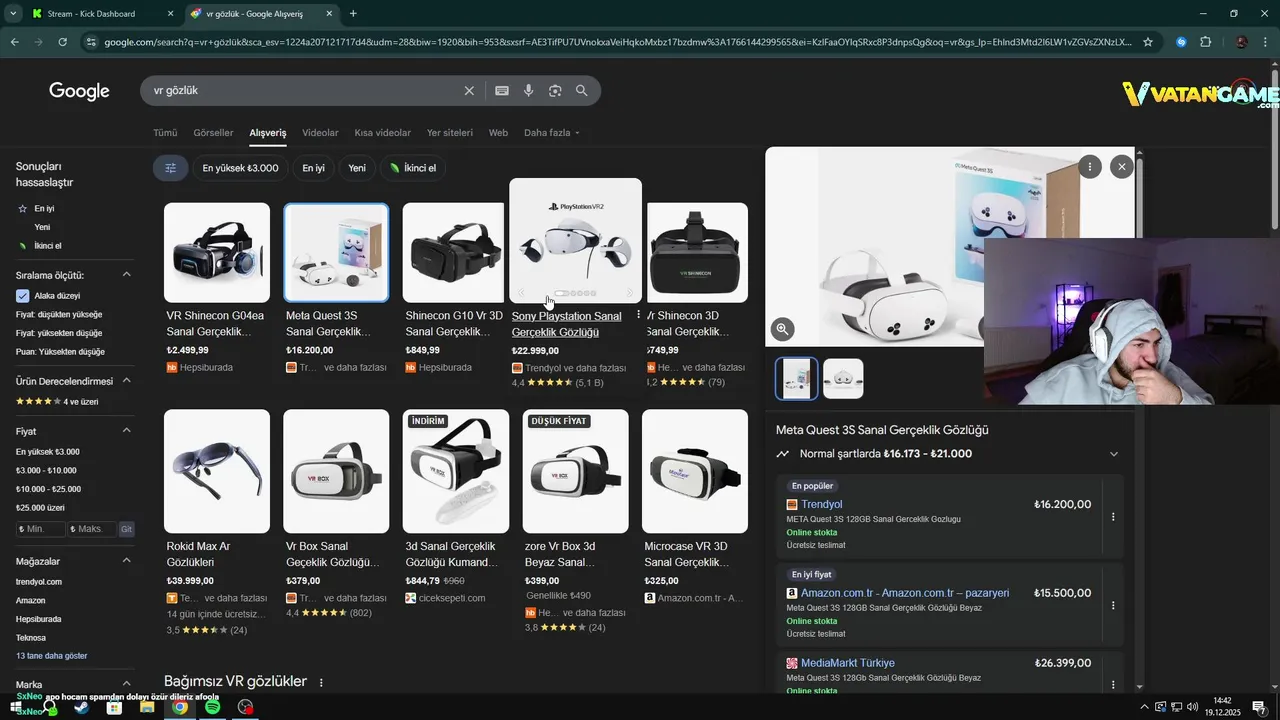Collapse the Sıralama ölçütü section
Screen dimensions: 1280x720
click(127, 275)
